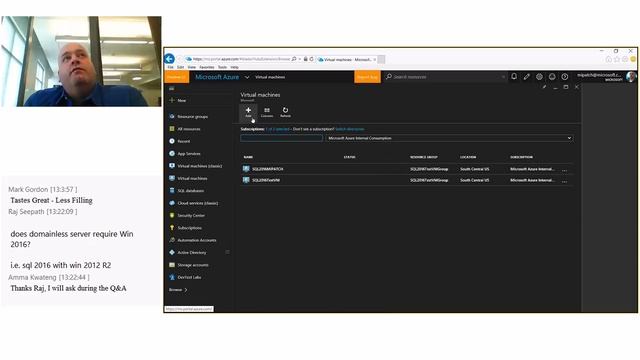Image resolution: width=640 pixels, height=360 pixels.
Task: Open Resource groups in the sidebar
Action: click(189, 117)
